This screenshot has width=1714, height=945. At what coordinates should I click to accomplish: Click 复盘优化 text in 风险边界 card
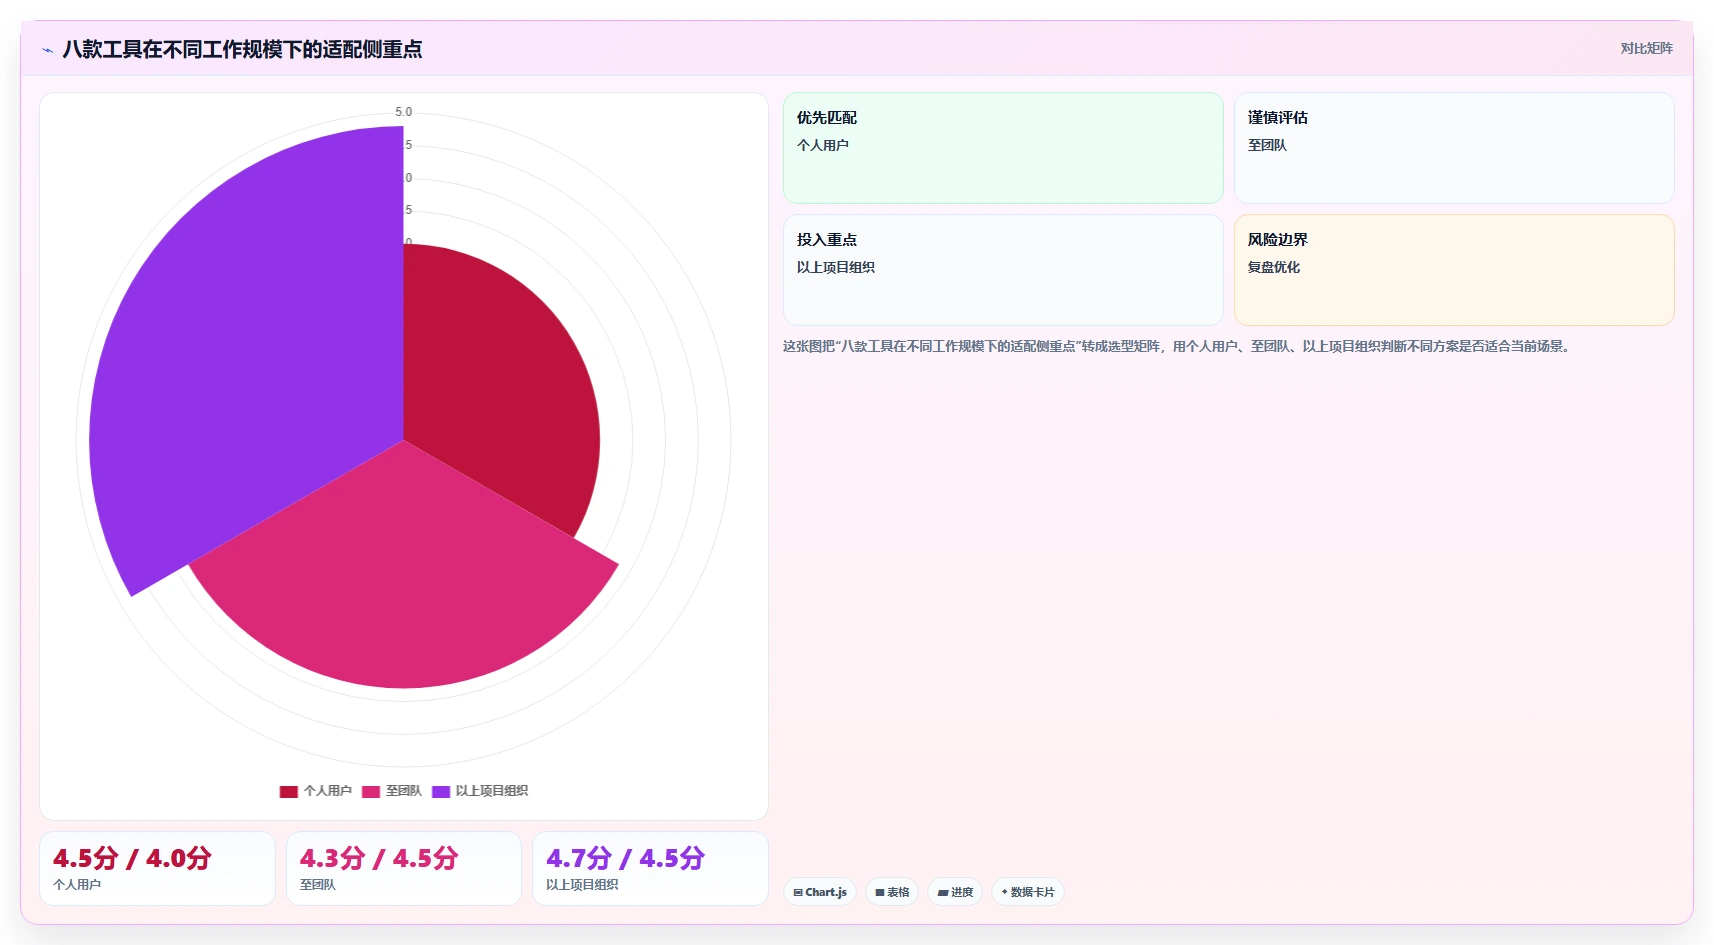coord(1274,267)
